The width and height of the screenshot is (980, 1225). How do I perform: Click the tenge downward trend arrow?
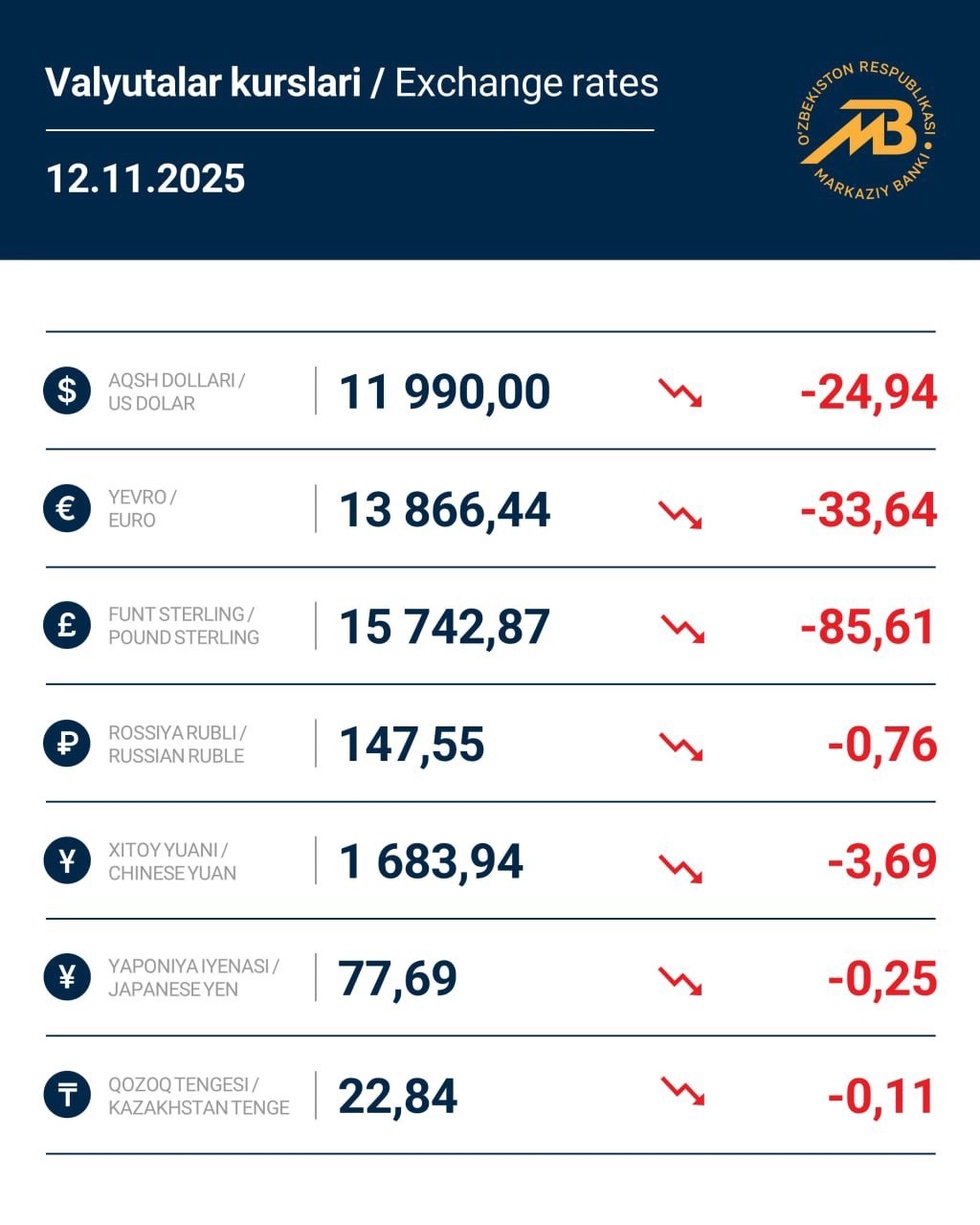[682, 1090]
